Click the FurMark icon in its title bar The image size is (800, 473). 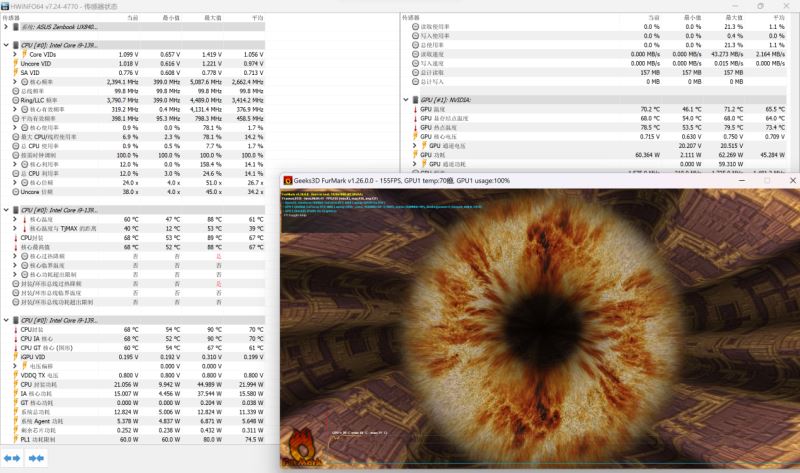(x=288, y=181)
